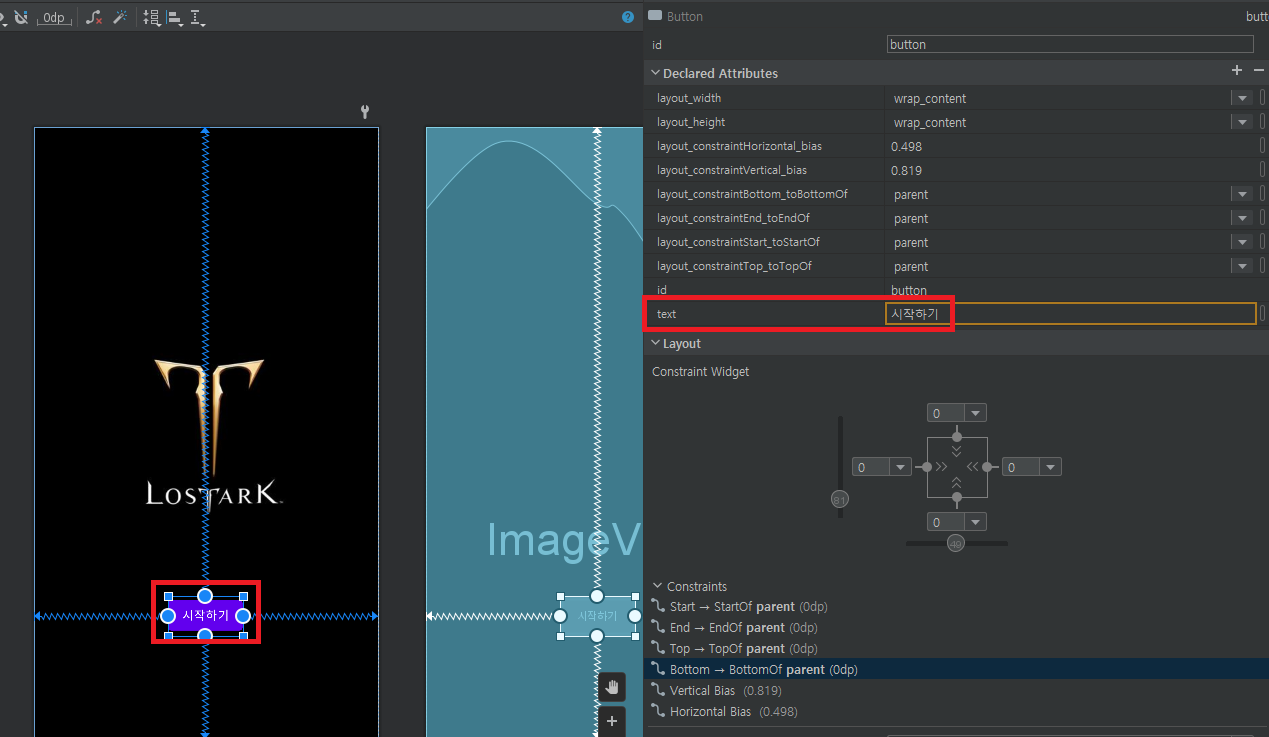The width and height of the screenshot is (1269, 737).
Task: Click the text attribute field 시작하기
Action: [1070, 314]
